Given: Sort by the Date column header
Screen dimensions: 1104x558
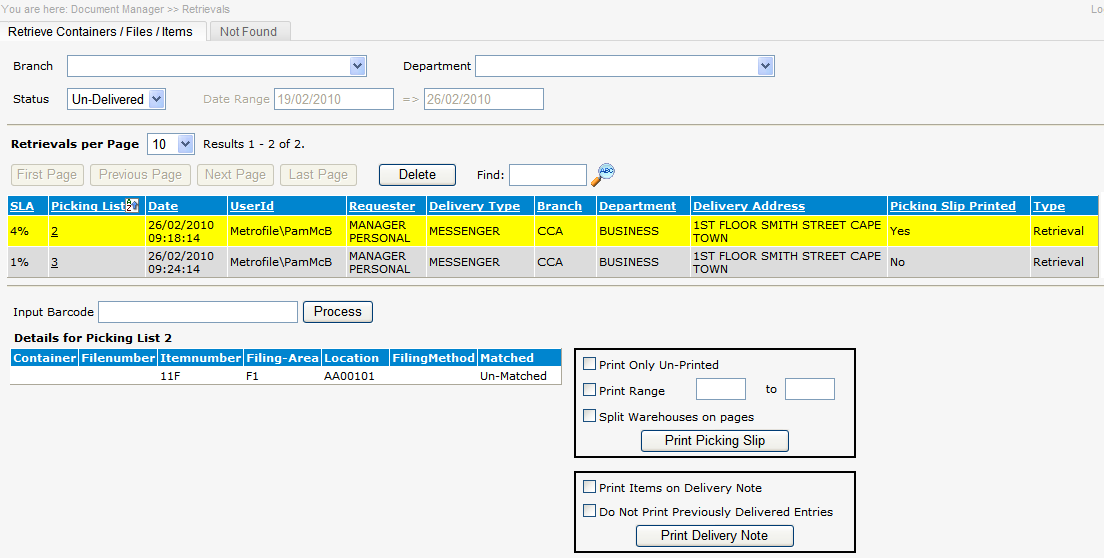Looking at the screenshot, I should pos(163,206).
